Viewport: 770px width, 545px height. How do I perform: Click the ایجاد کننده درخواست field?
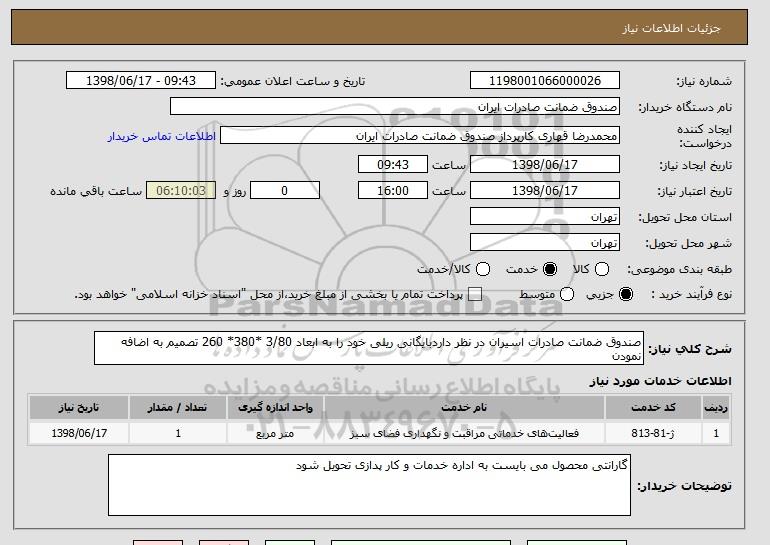(x=420, y=136)
